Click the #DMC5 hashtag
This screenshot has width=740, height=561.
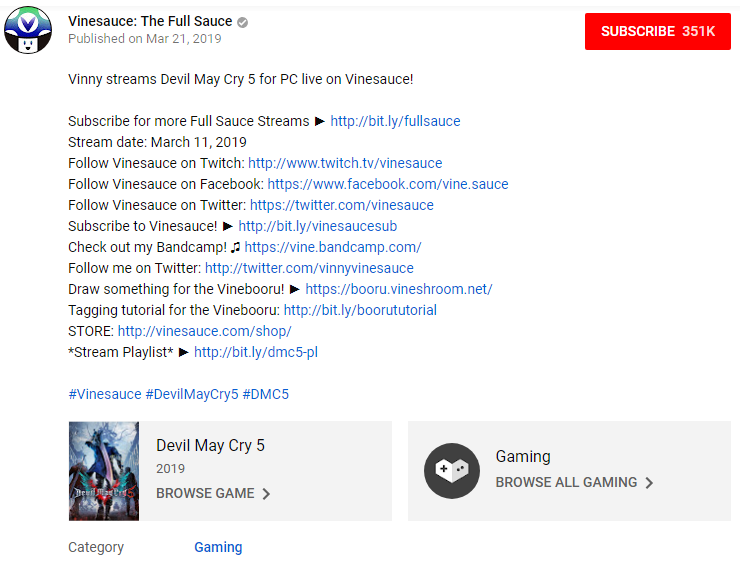coord(266,394)
